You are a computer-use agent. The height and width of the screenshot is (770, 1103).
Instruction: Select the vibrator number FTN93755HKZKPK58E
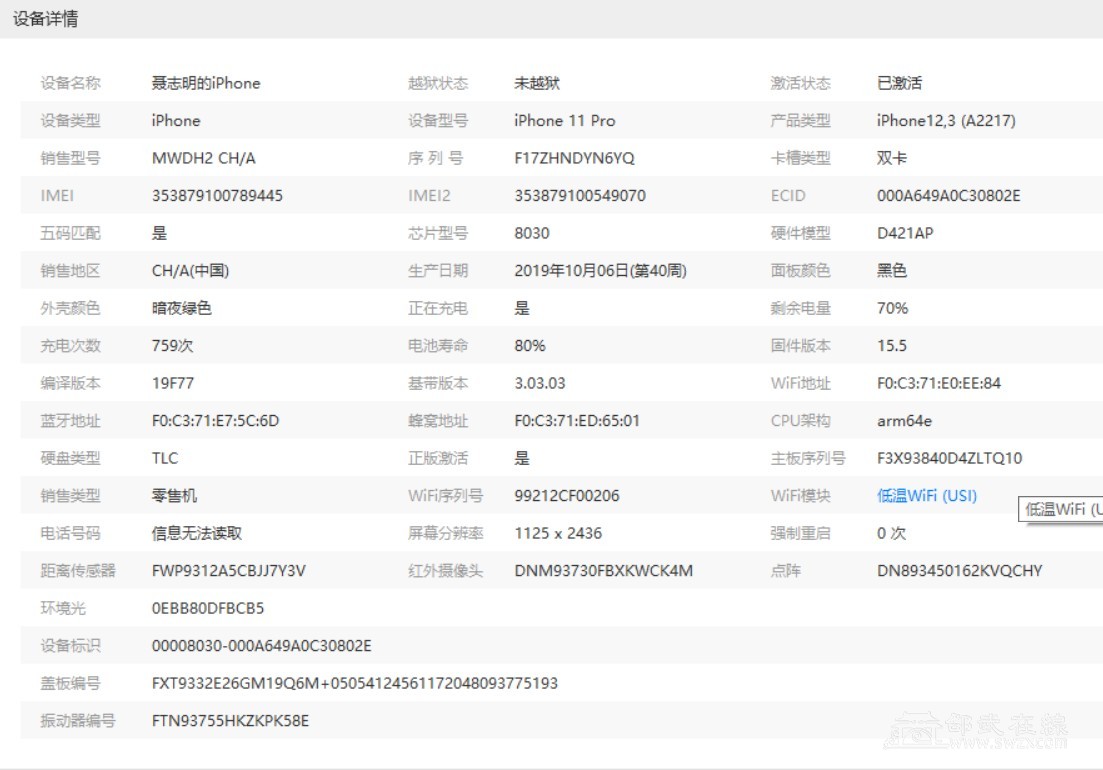pyautogui.click(x=230, y=721)
